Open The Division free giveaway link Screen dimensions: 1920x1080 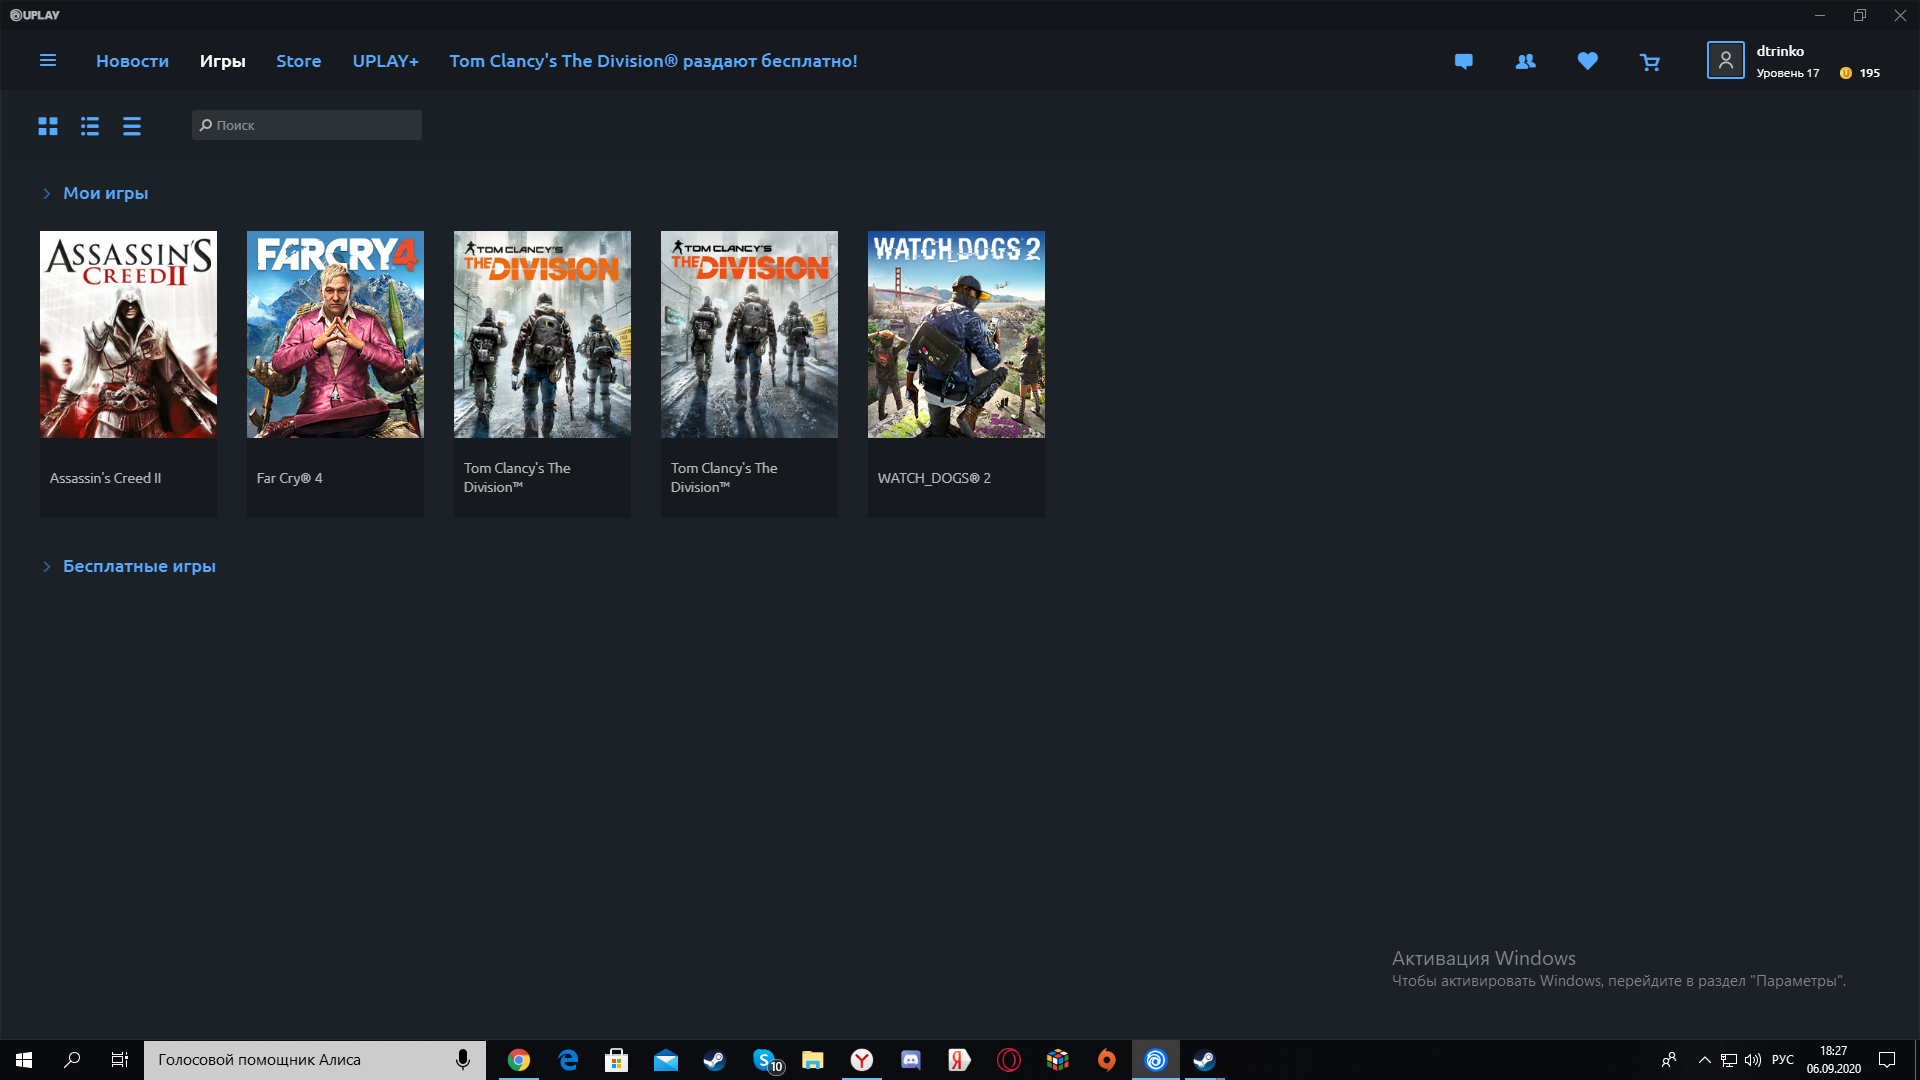(653, 61)
